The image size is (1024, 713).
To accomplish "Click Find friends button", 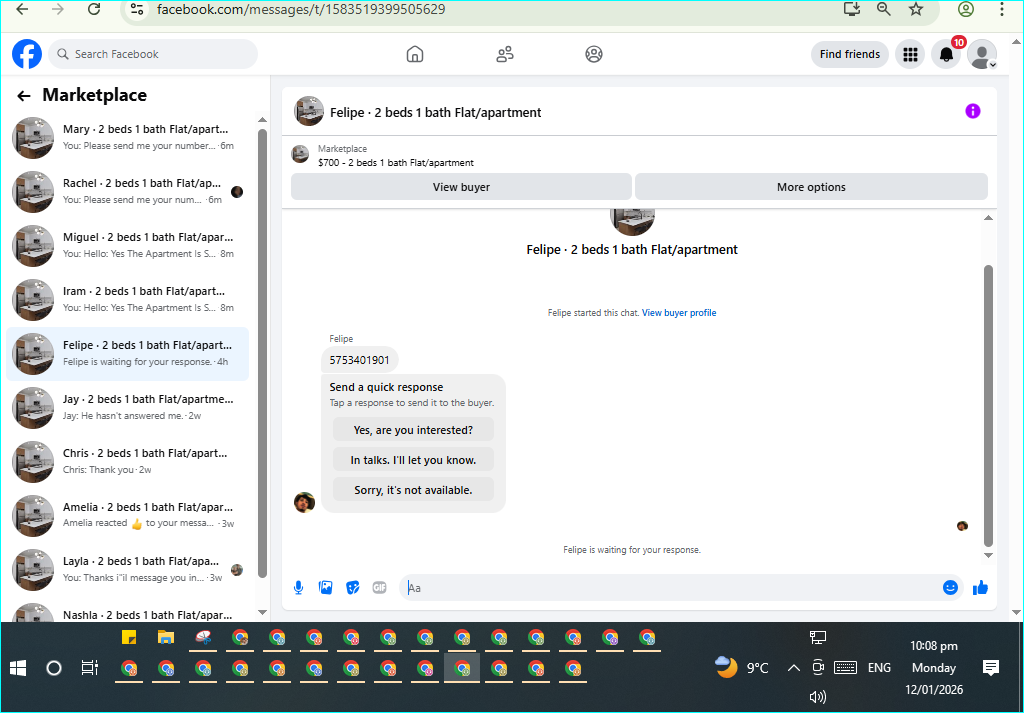I will [850, 54].
